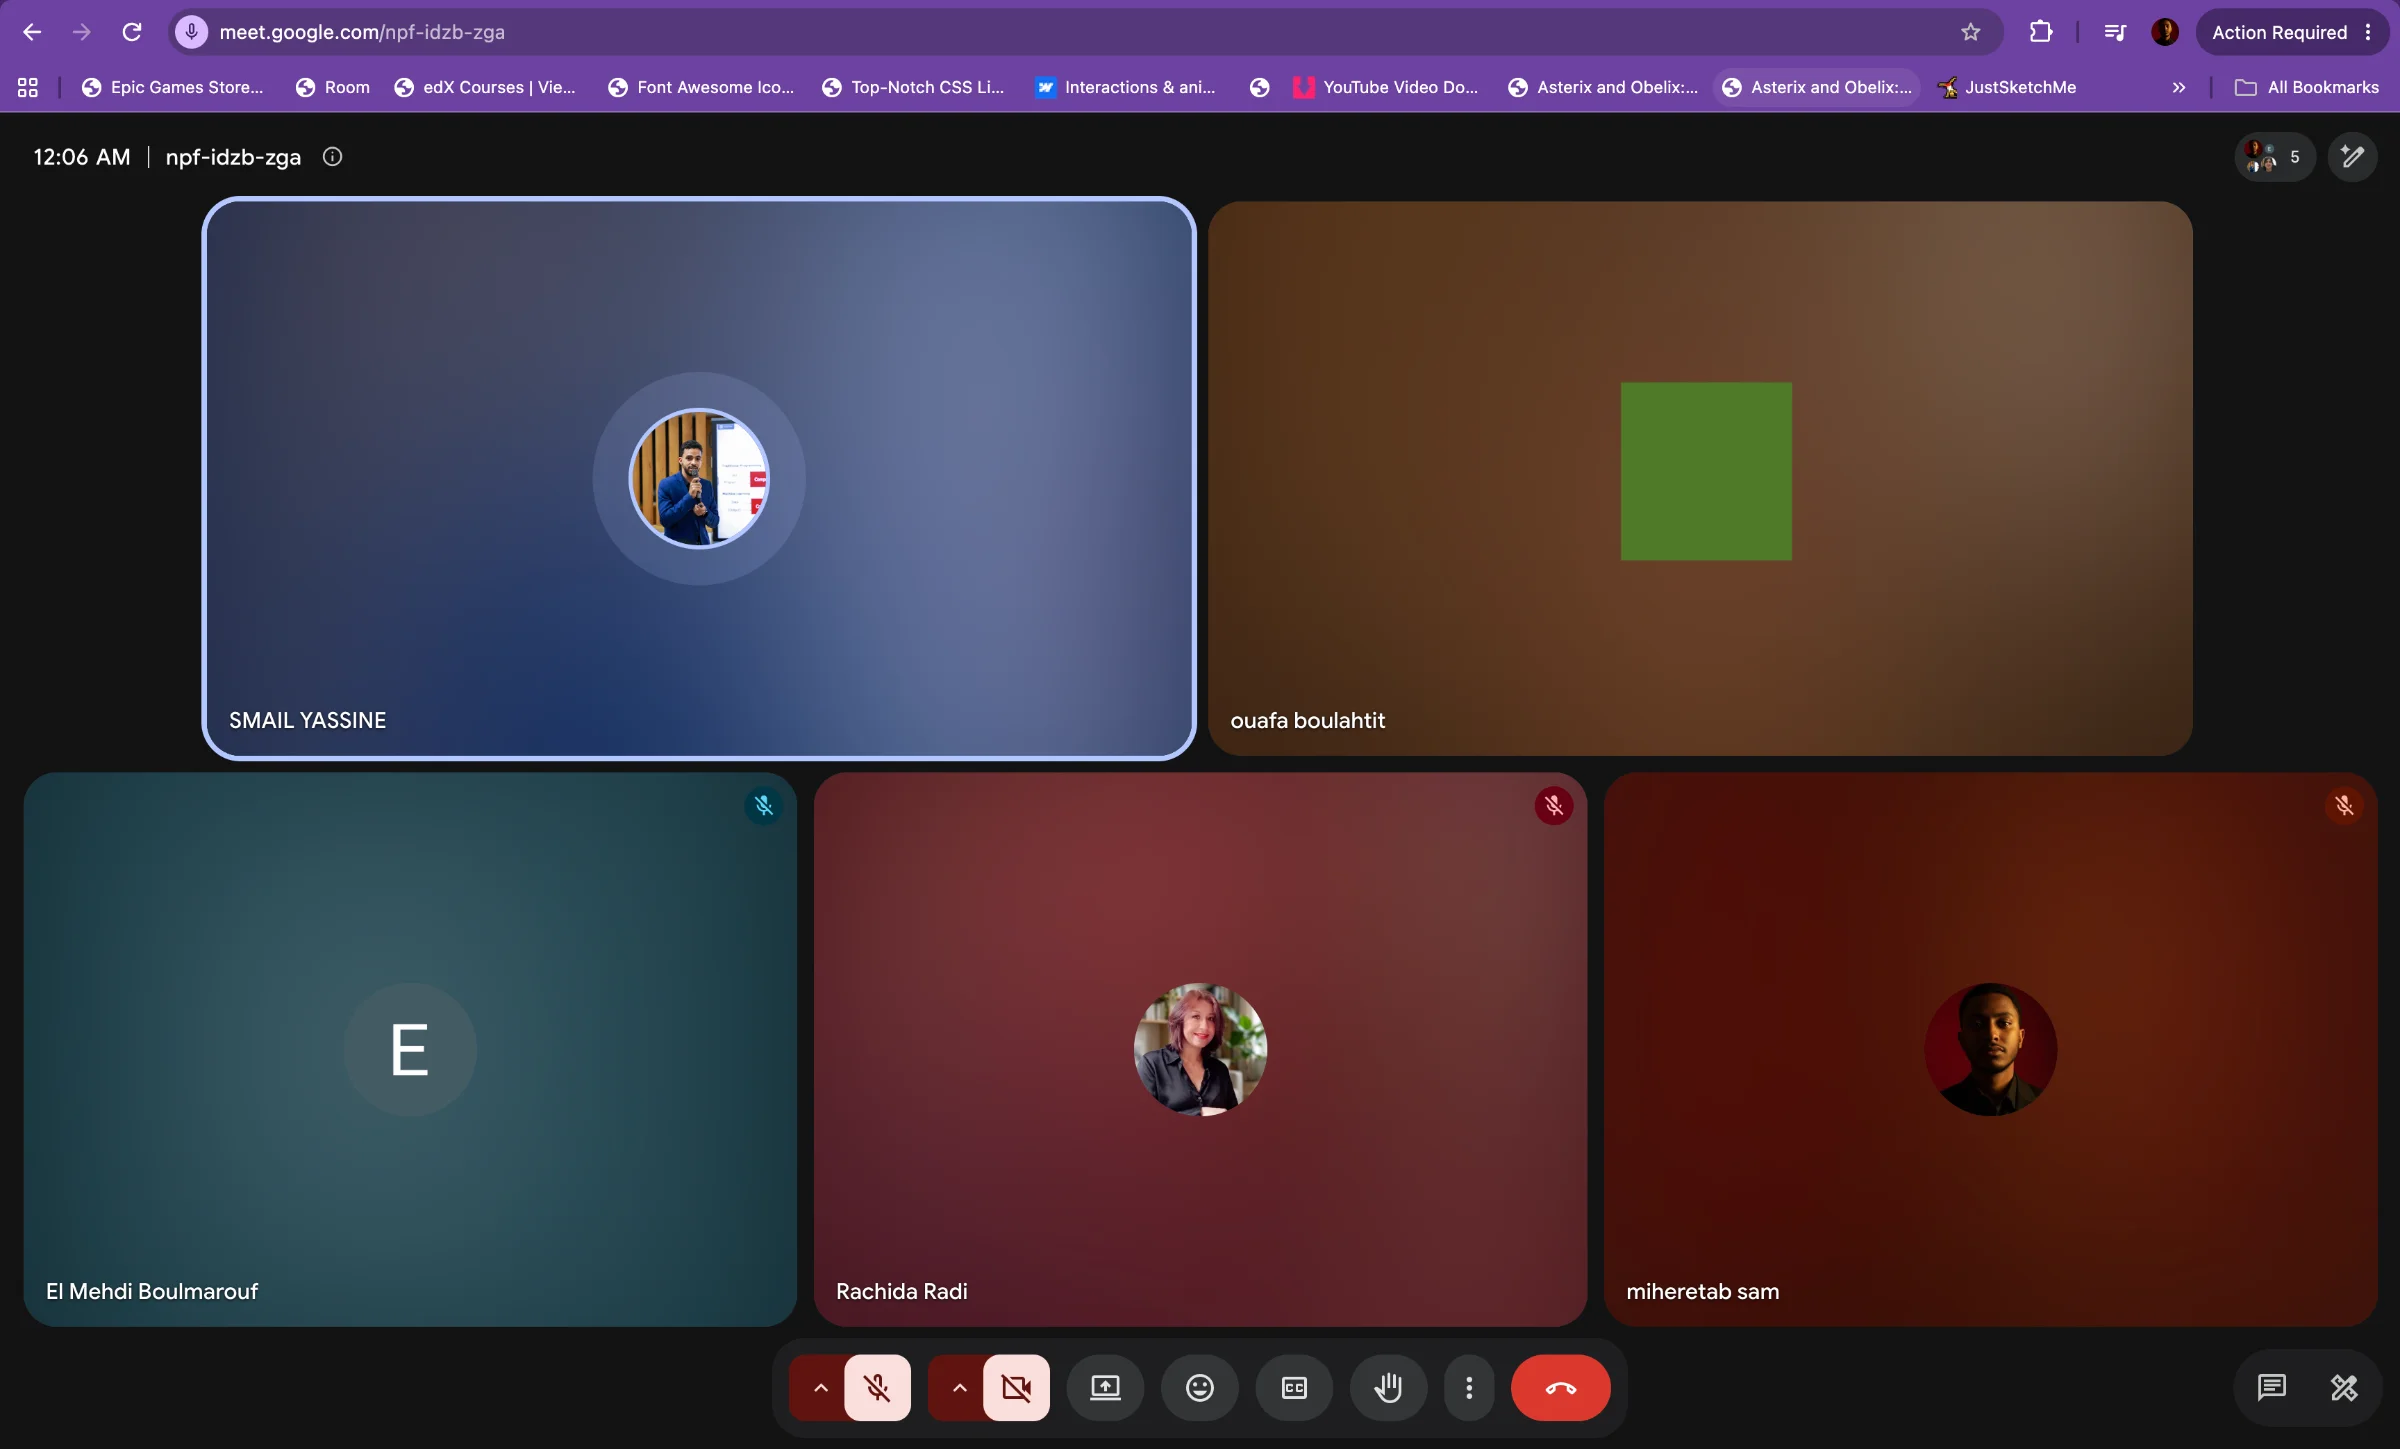This screenshot has width=2400, height=1449.
Task: Open the Extensions puzzle icon
Action: pos(2040,32)
